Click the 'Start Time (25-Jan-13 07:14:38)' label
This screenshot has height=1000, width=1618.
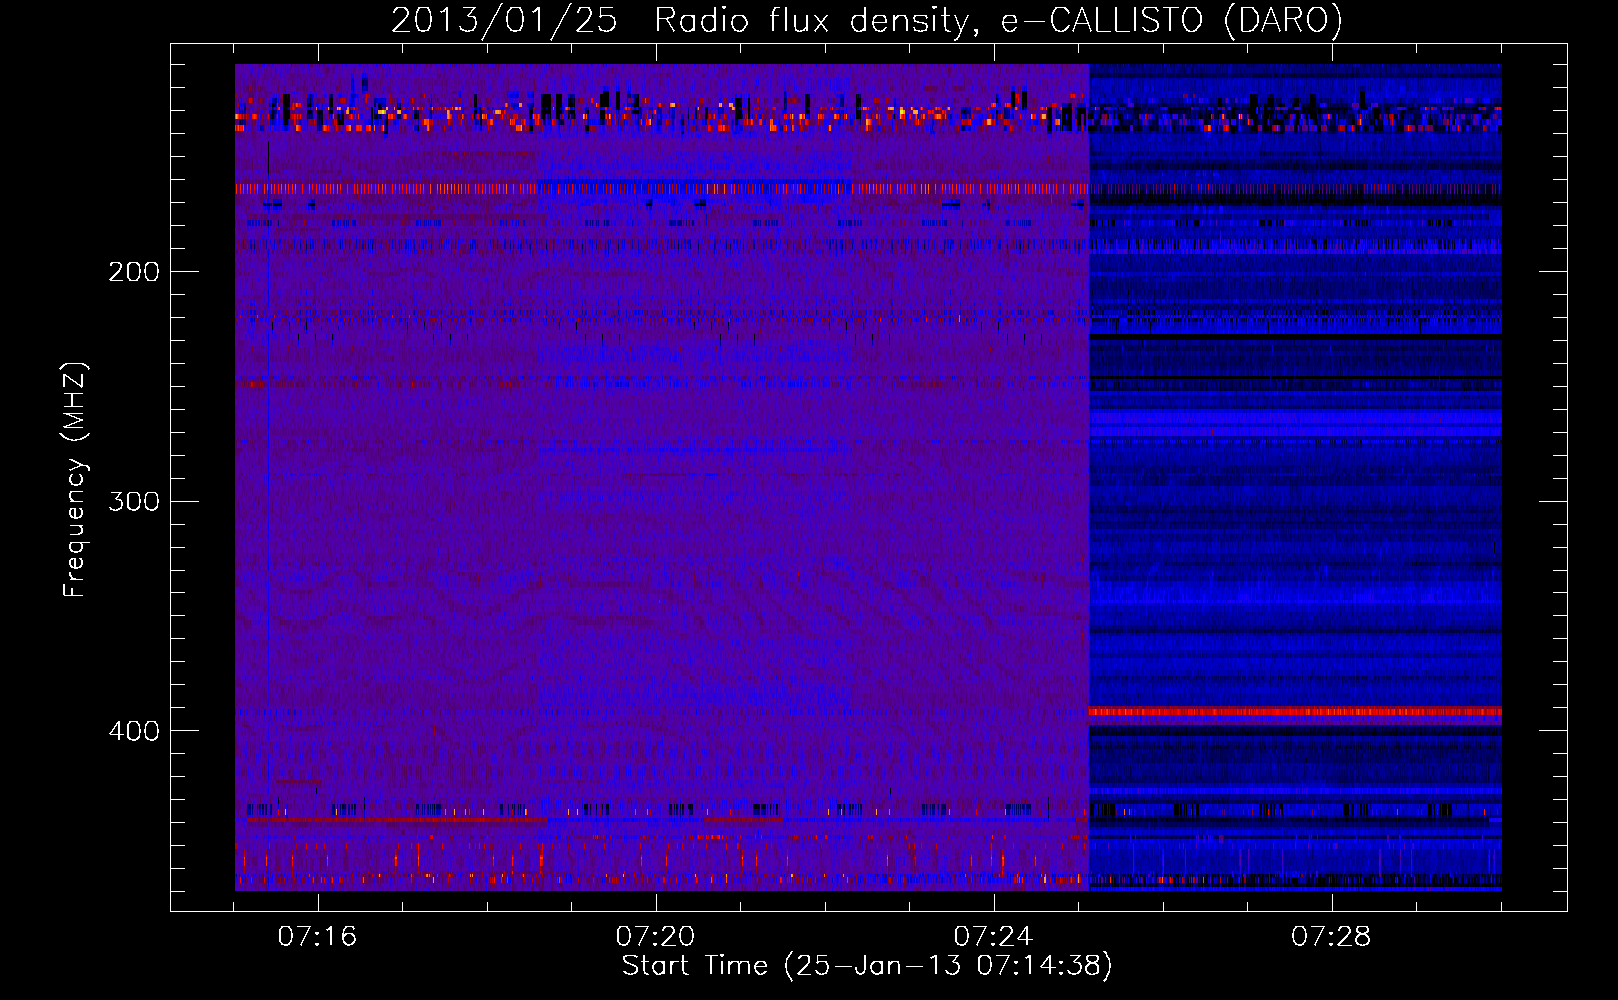click(x=867, y=966)
